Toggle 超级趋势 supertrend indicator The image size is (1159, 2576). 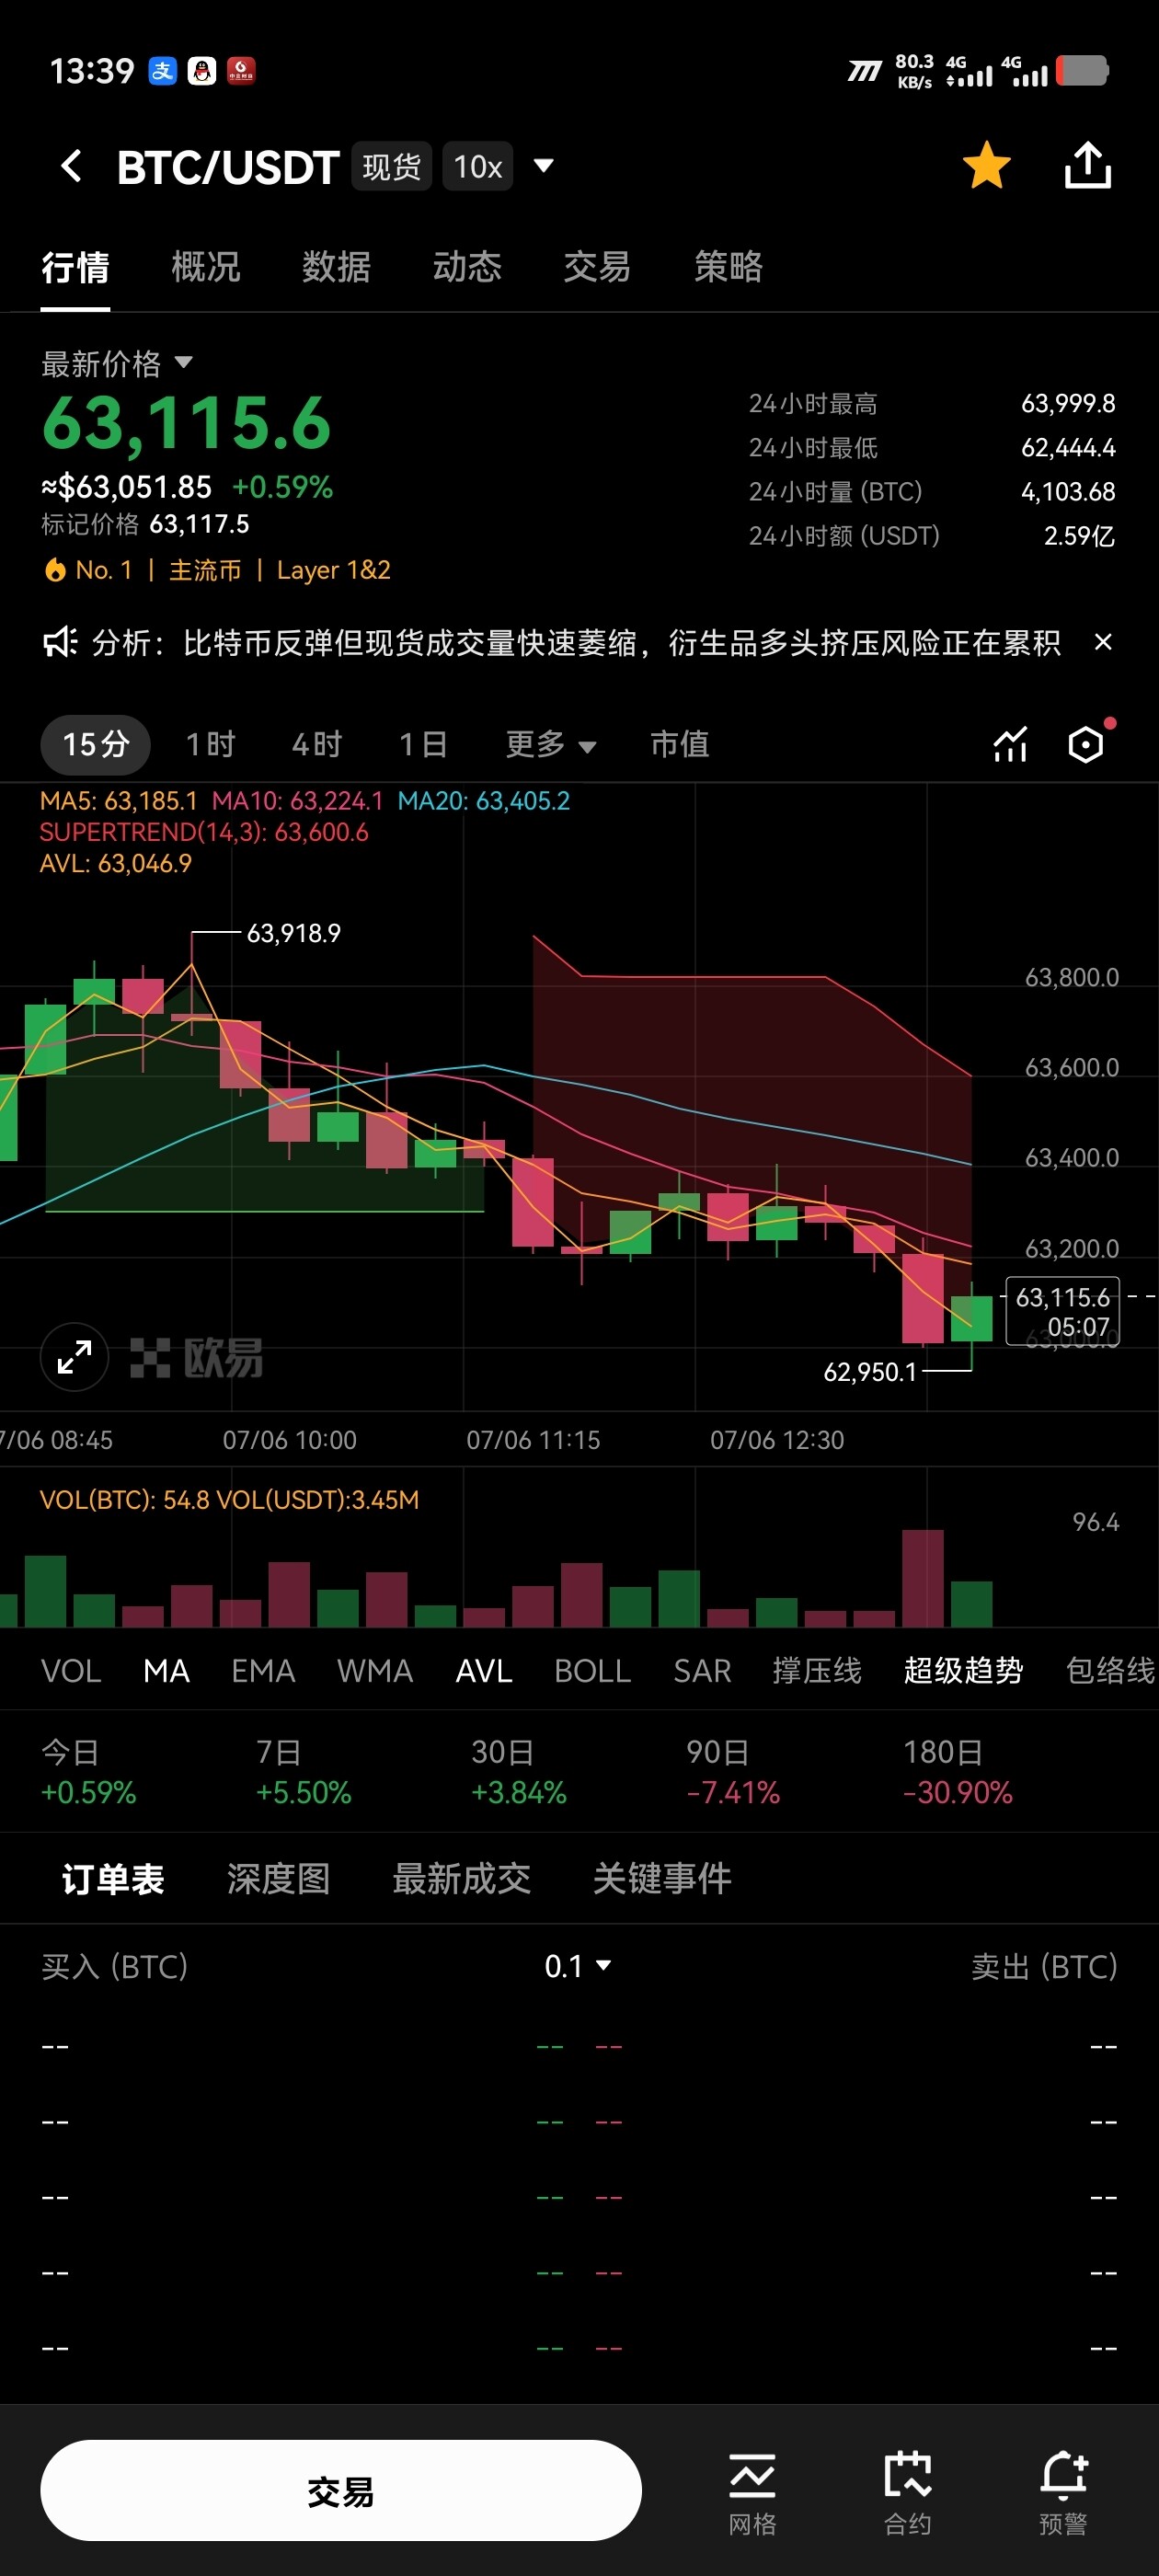click(x=963, y=1670)
